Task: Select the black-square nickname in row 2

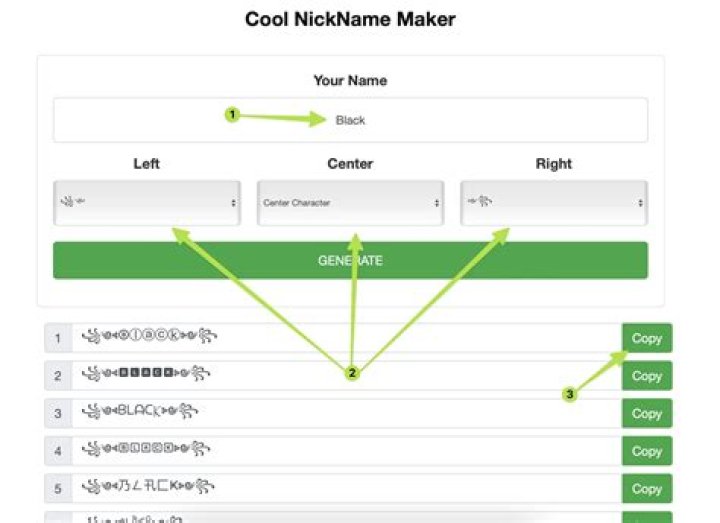Action: pos(146,373)
